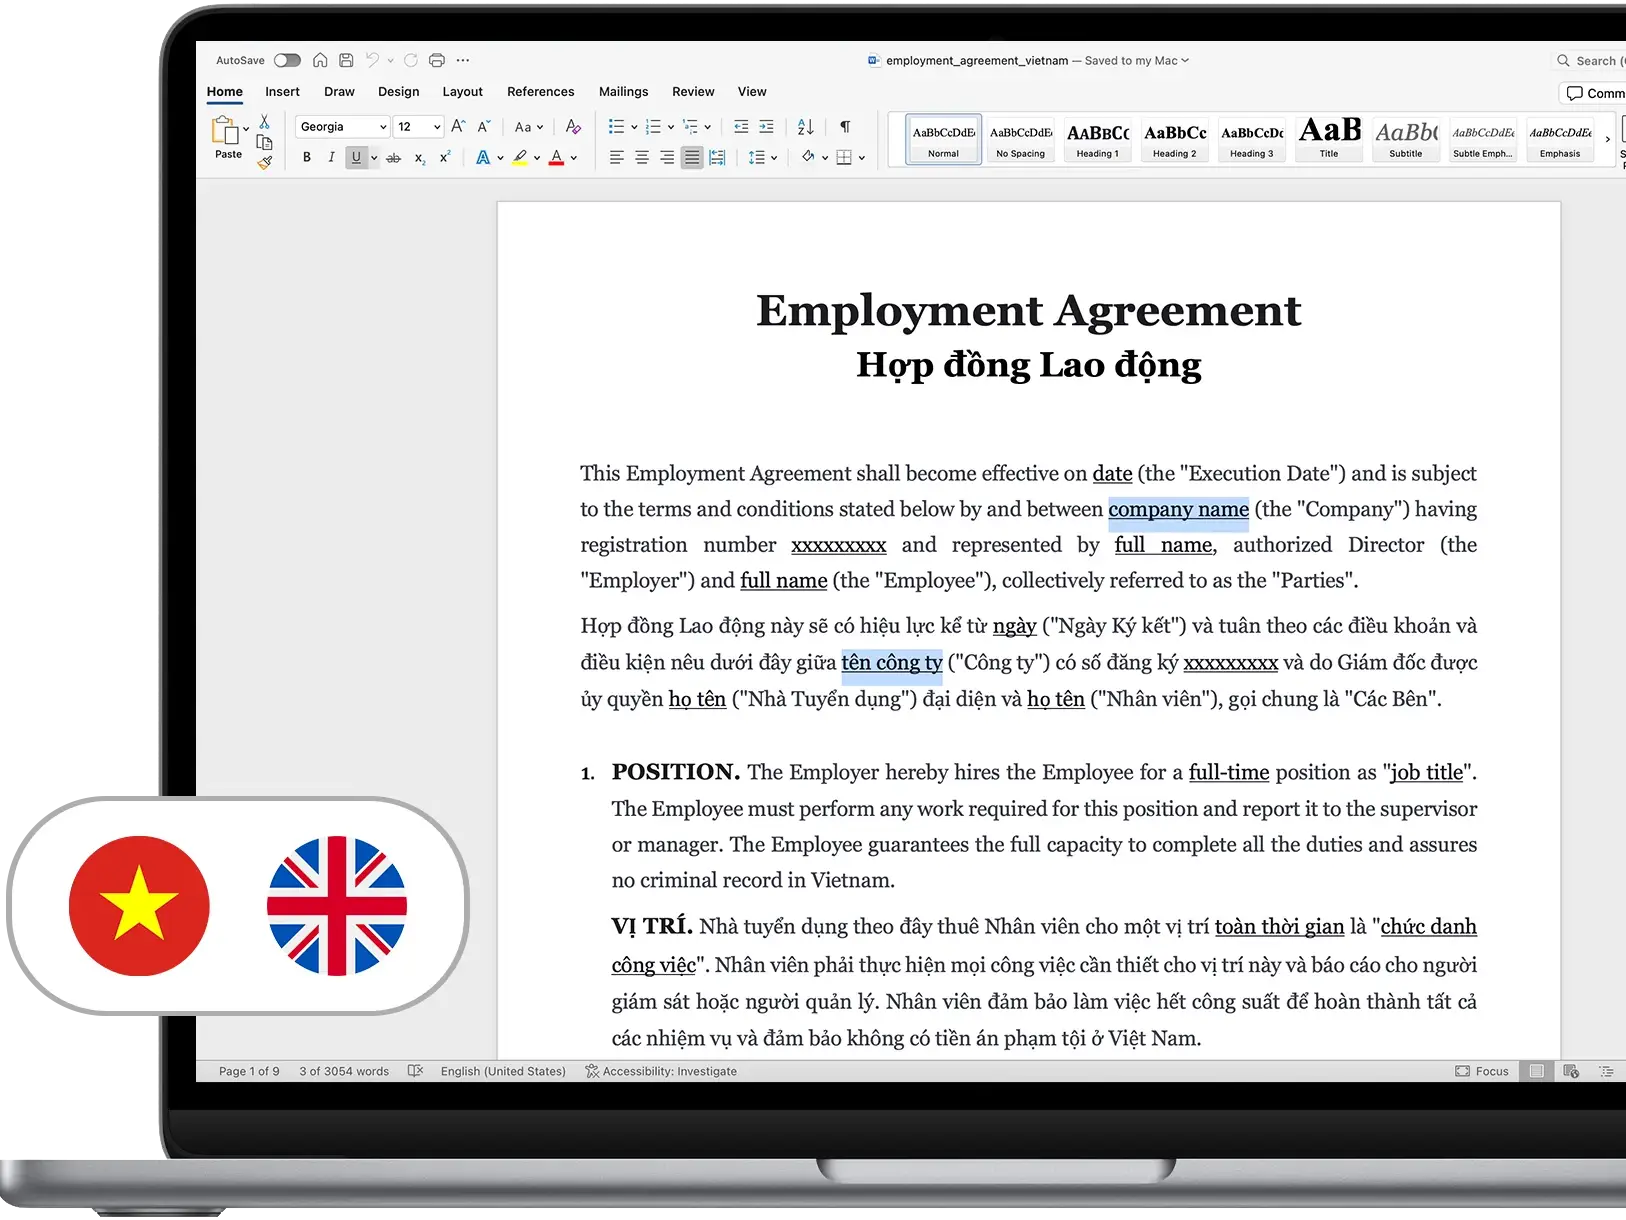The image size is (1626, 1220).
Task: Toggle Underline formatting
Action: pos(356,157)
